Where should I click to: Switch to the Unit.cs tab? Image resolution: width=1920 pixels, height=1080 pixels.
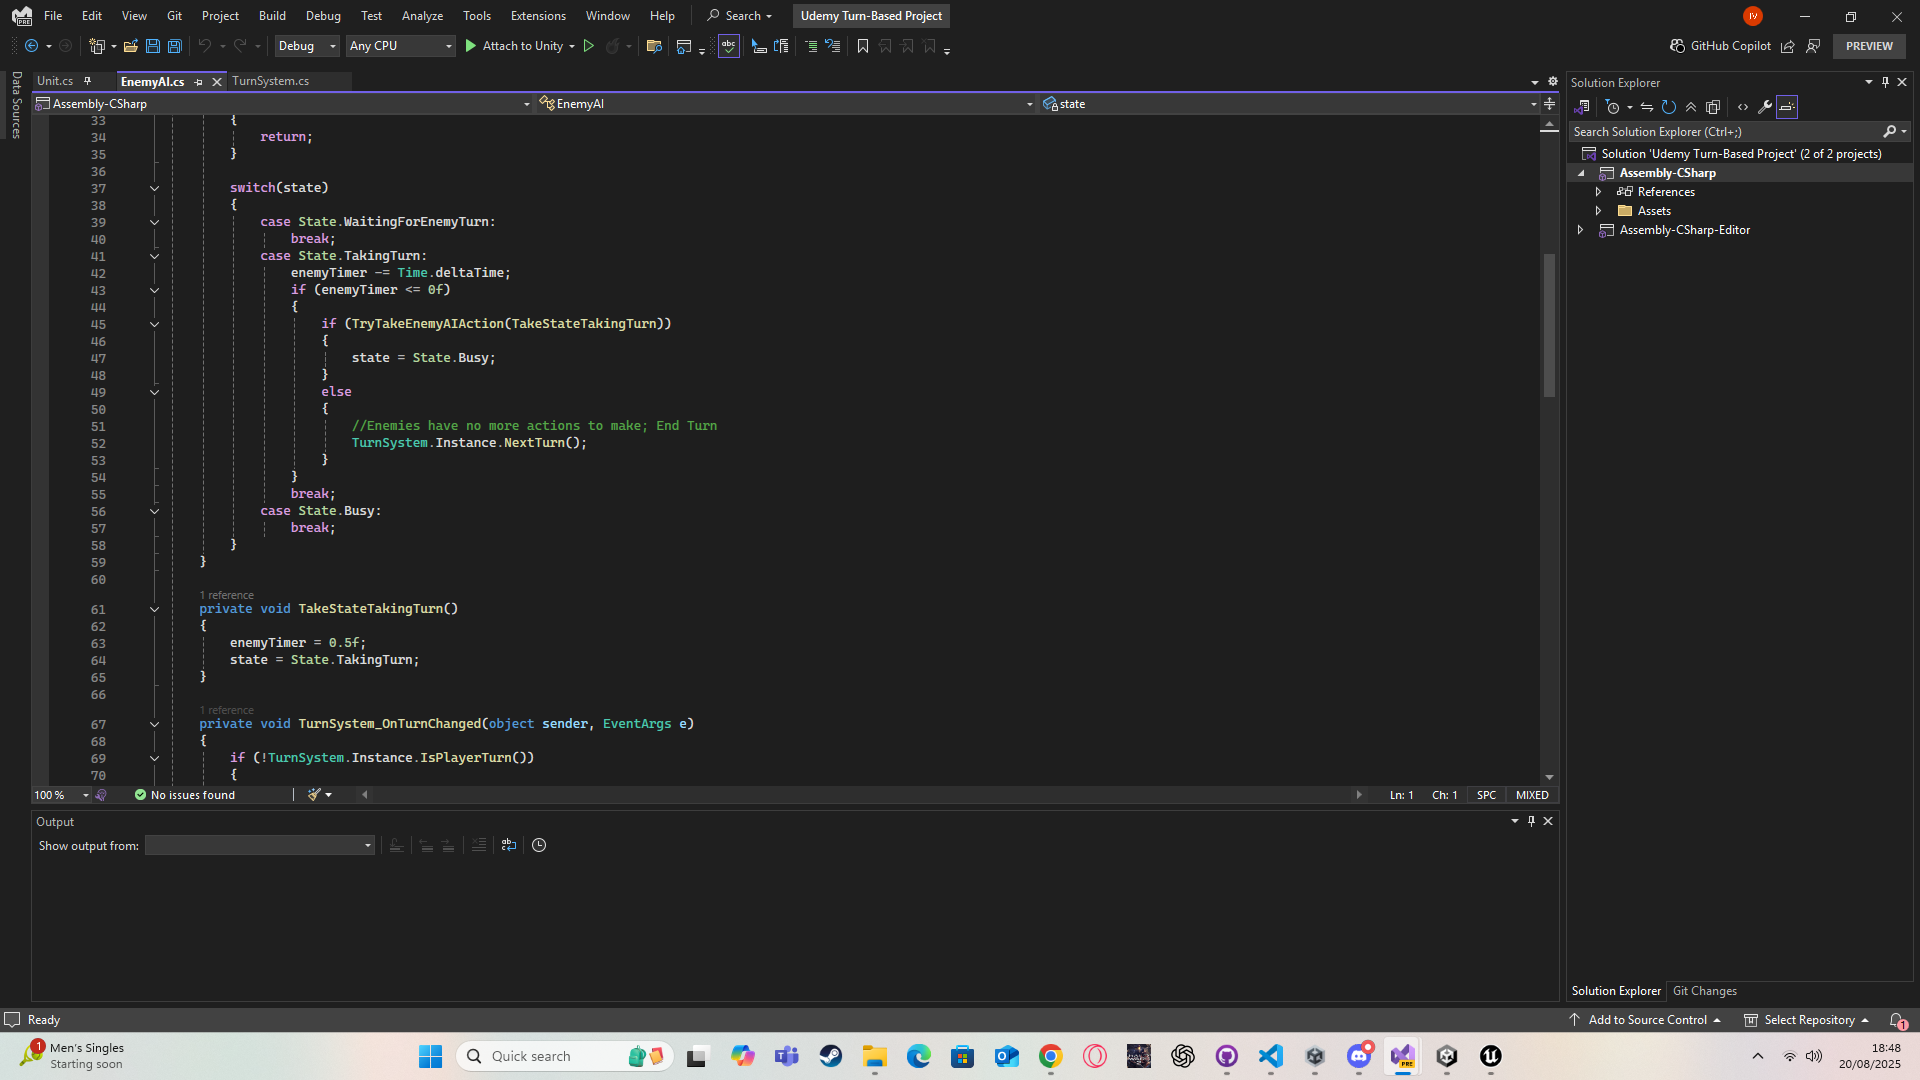coord(55,81)
